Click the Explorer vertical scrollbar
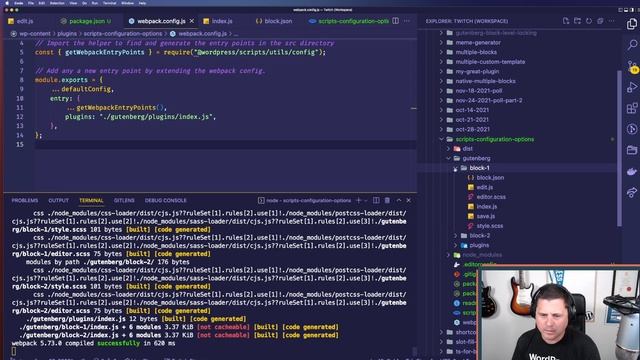 (619, 149)
